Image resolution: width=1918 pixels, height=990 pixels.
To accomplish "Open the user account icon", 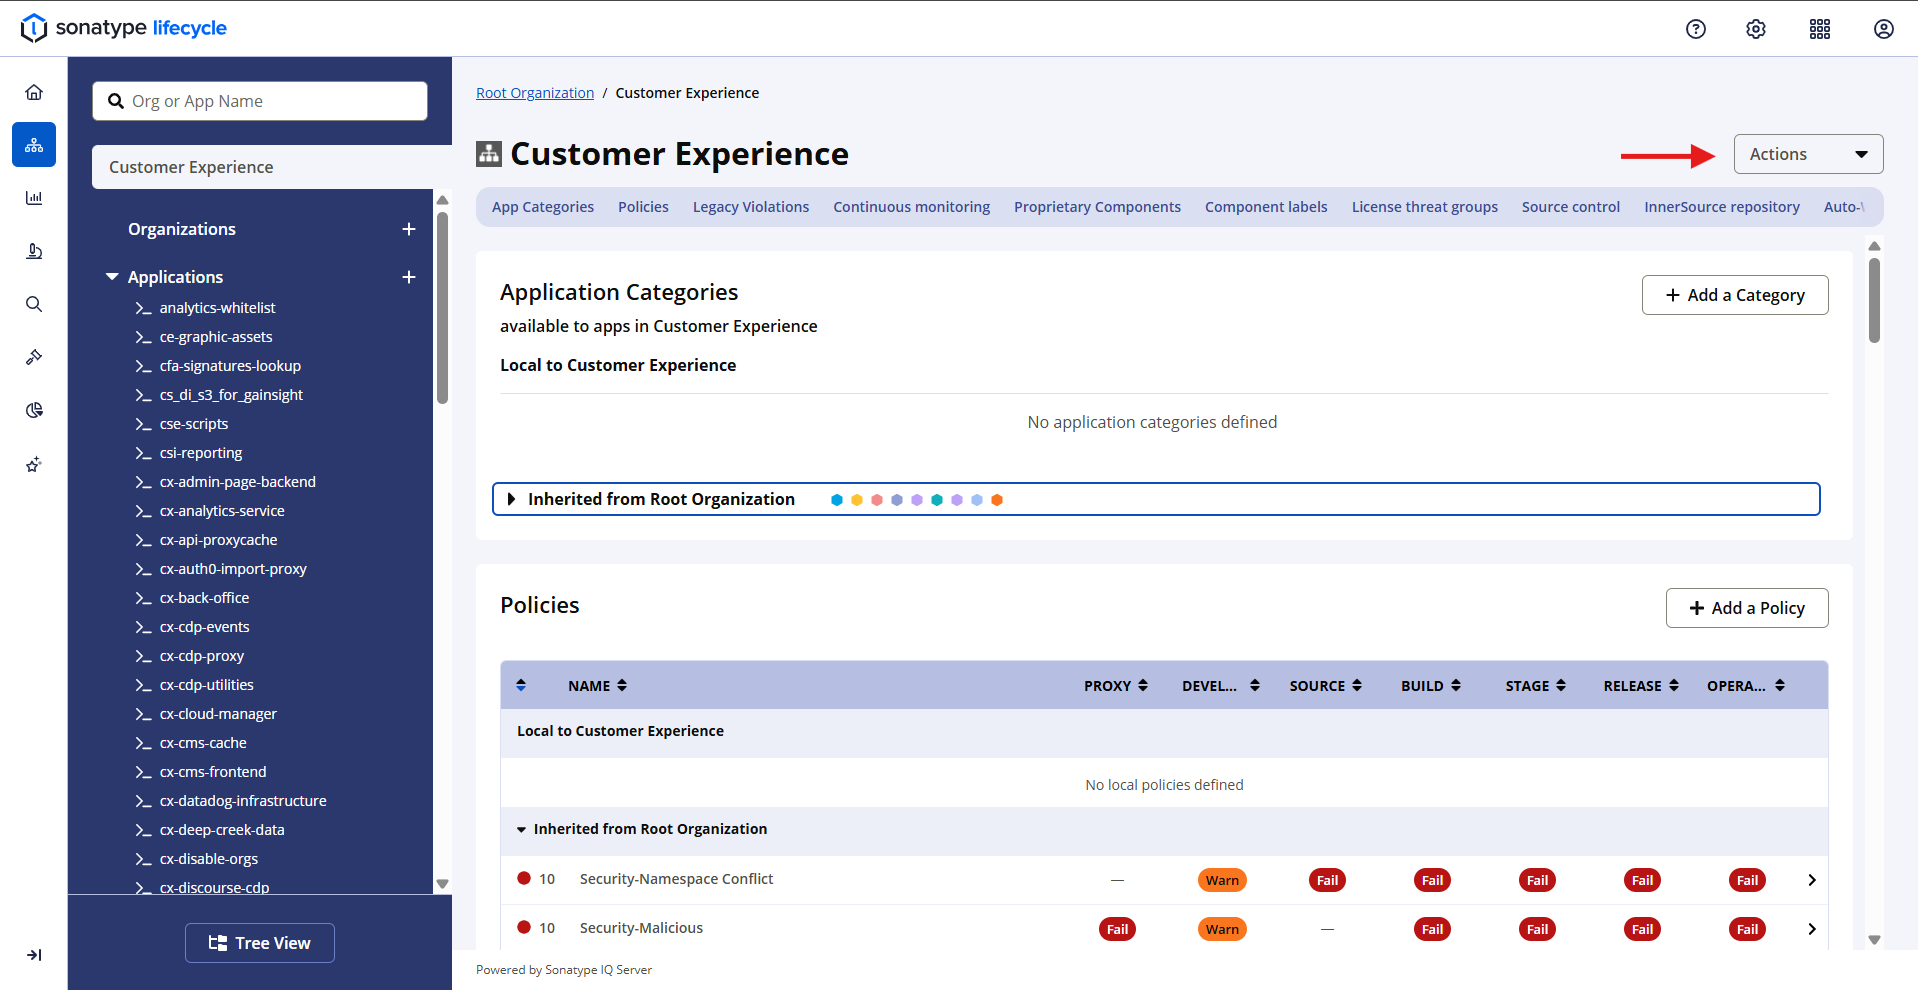I will [1884, 29].
